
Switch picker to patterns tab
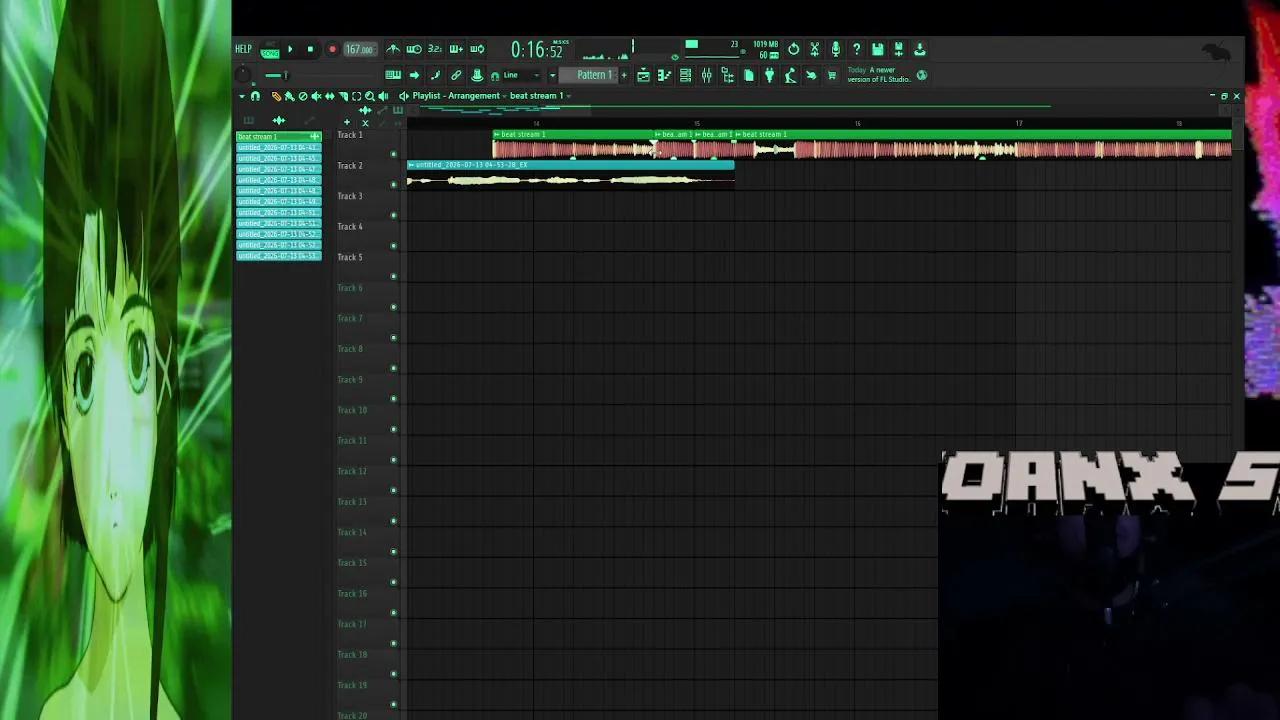248,120
